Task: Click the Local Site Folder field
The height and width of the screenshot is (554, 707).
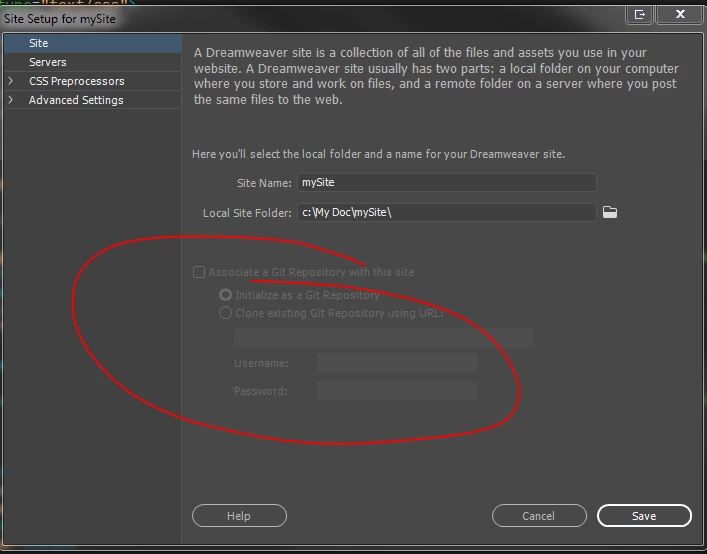Action: [x=446, y=212]
